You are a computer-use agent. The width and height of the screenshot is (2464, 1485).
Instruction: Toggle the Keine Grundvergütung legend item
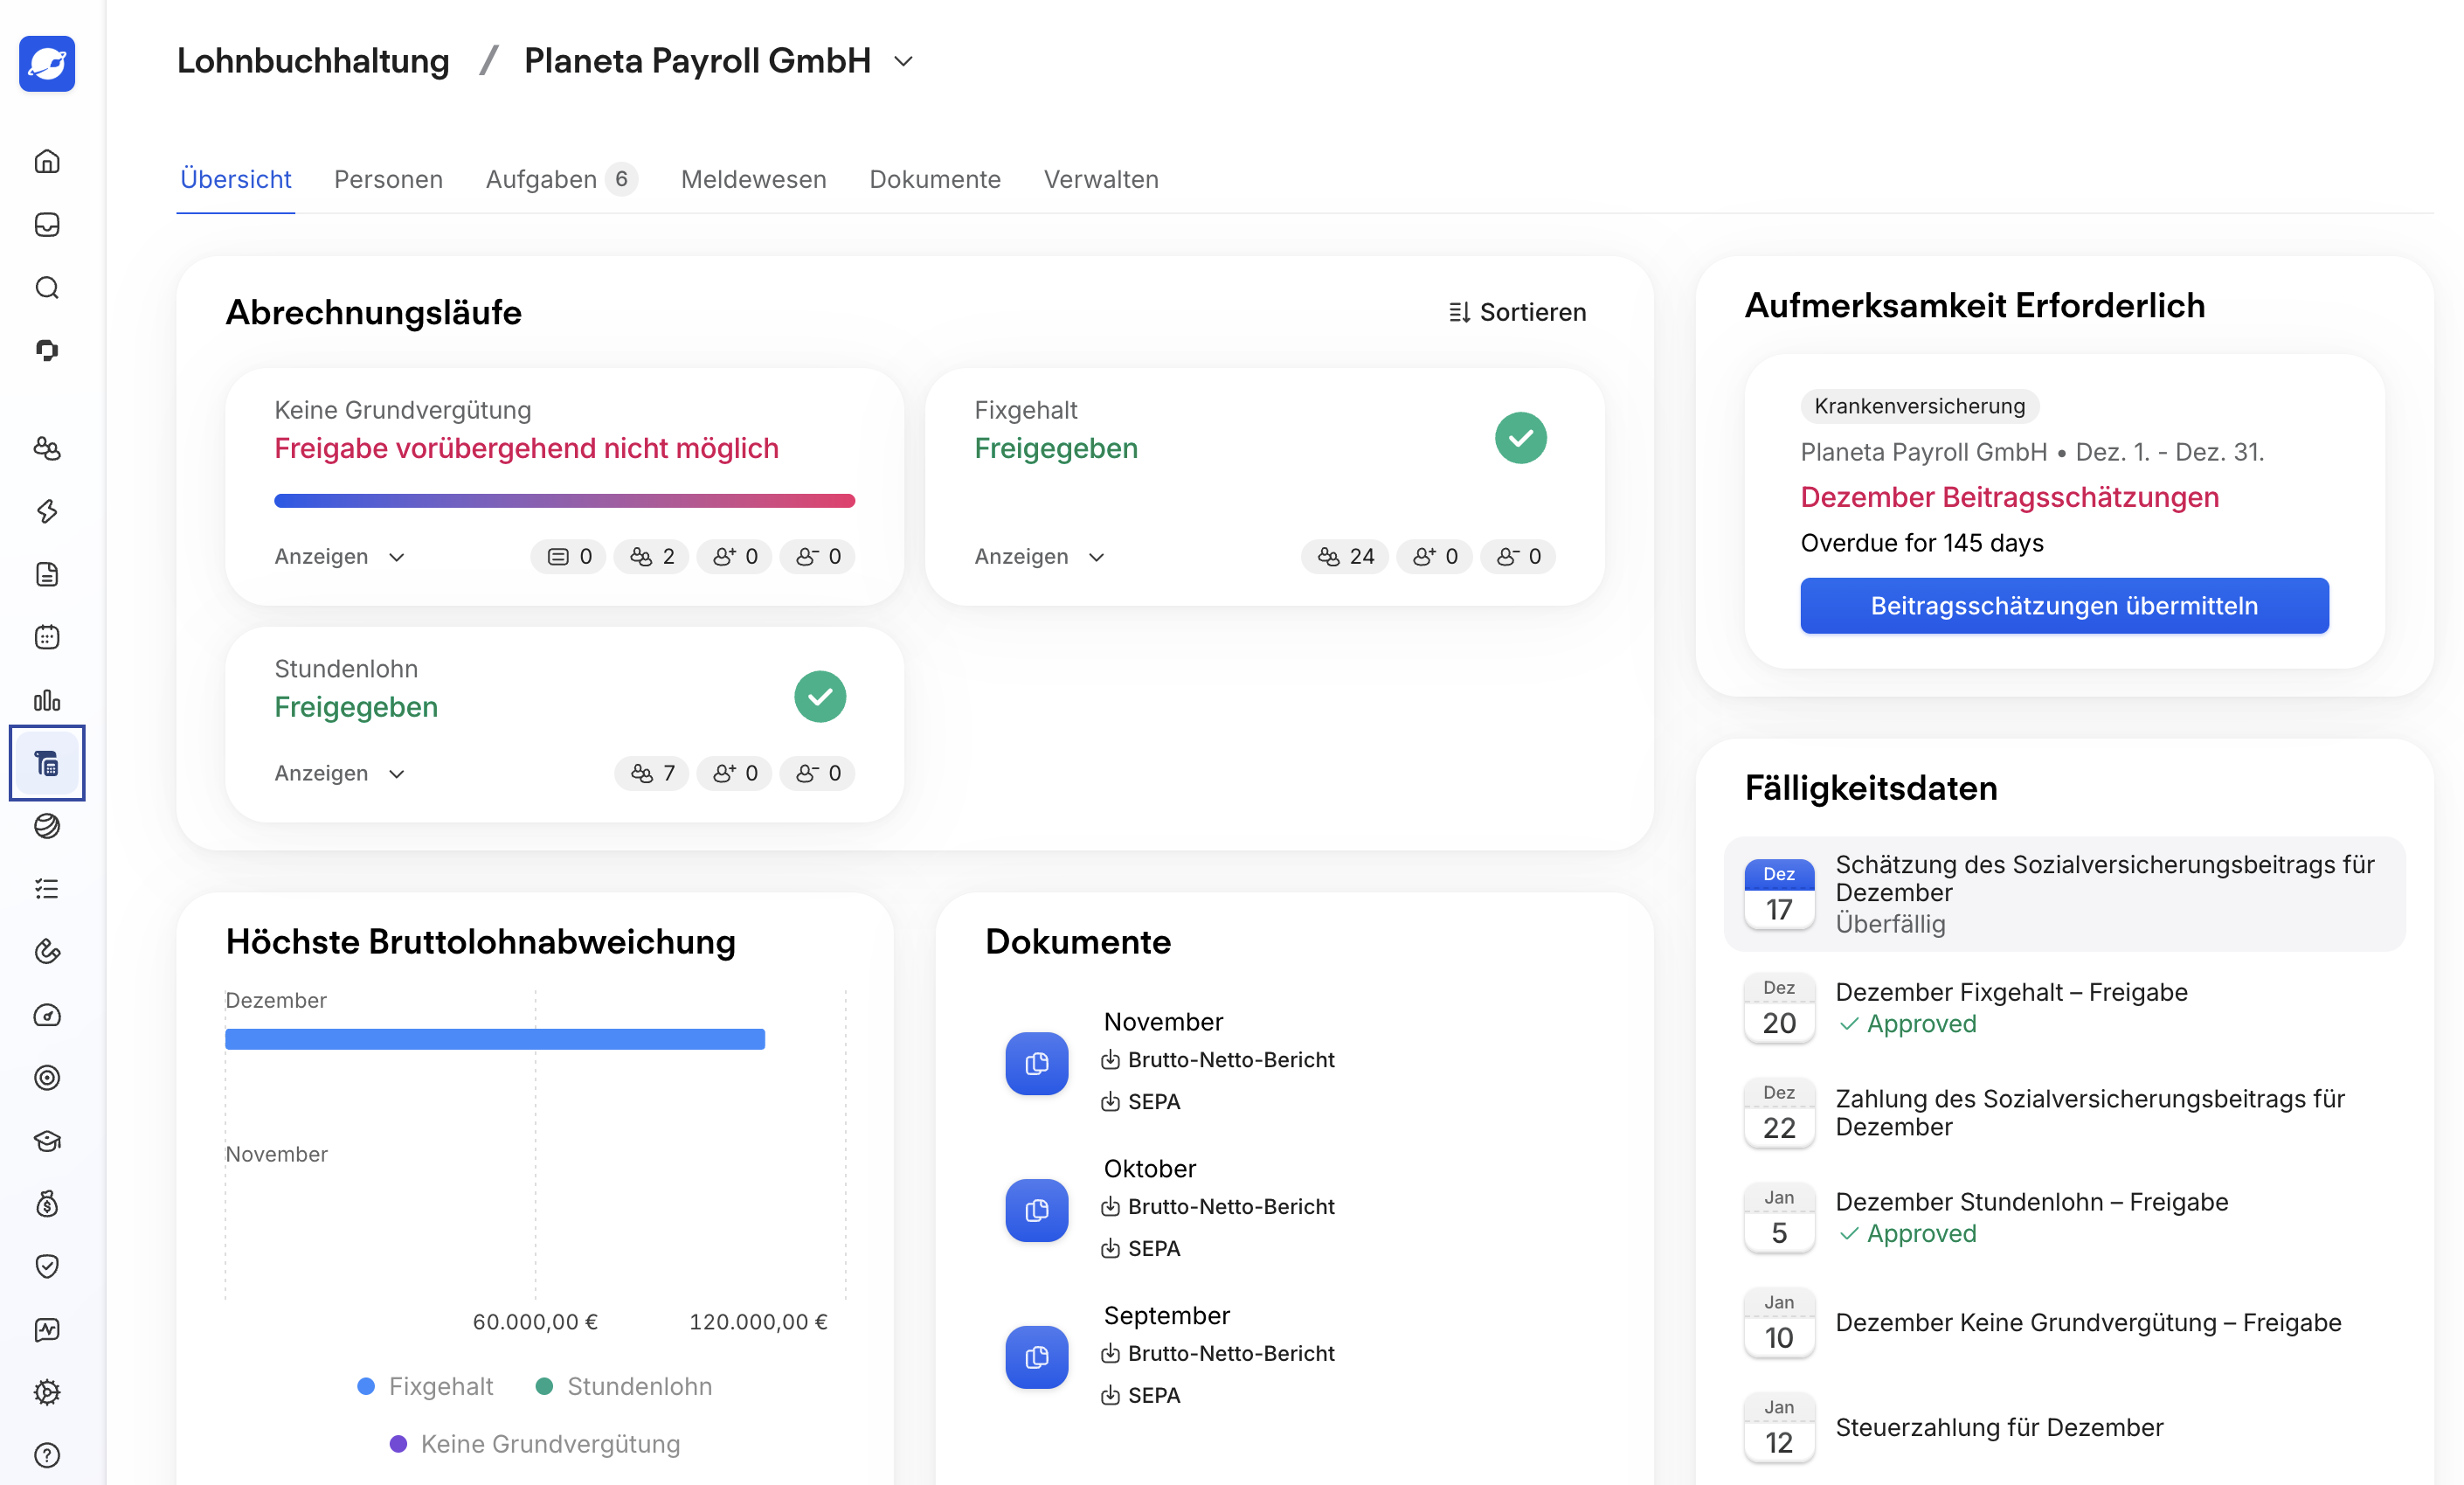535,1444
